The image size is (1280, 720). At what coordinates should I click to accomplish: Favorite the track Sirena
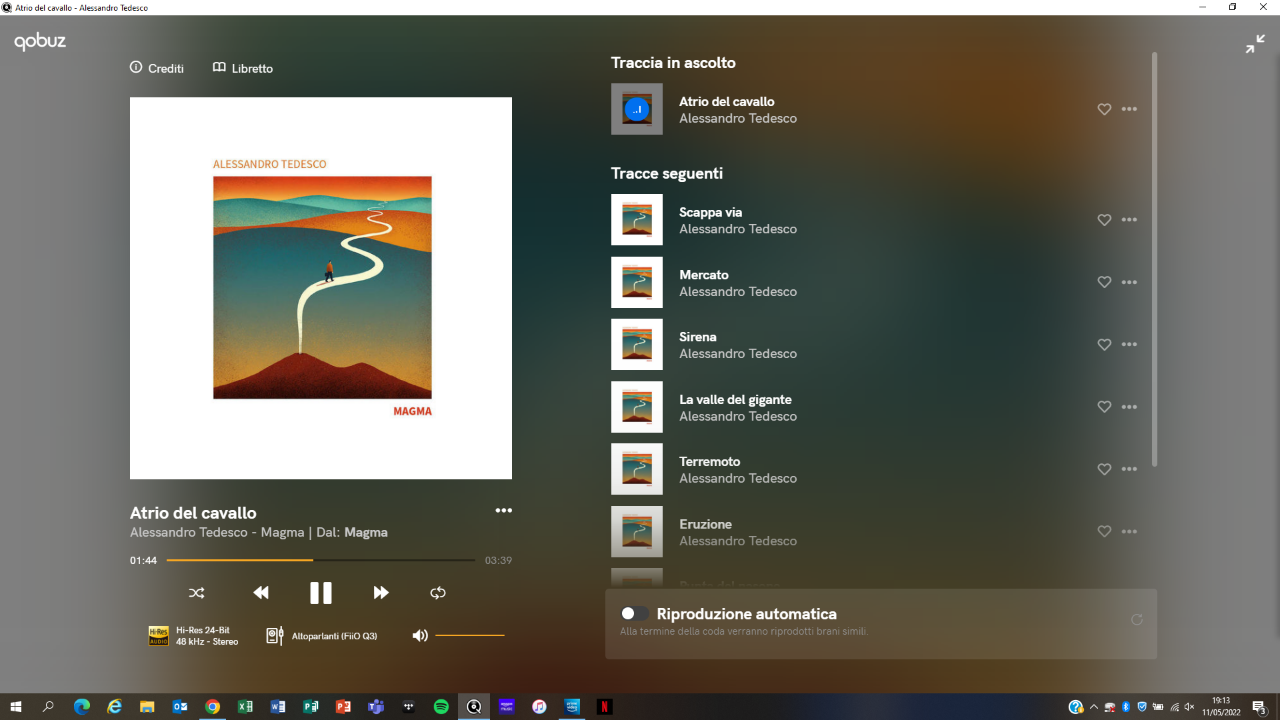[x=1104, y=345]
